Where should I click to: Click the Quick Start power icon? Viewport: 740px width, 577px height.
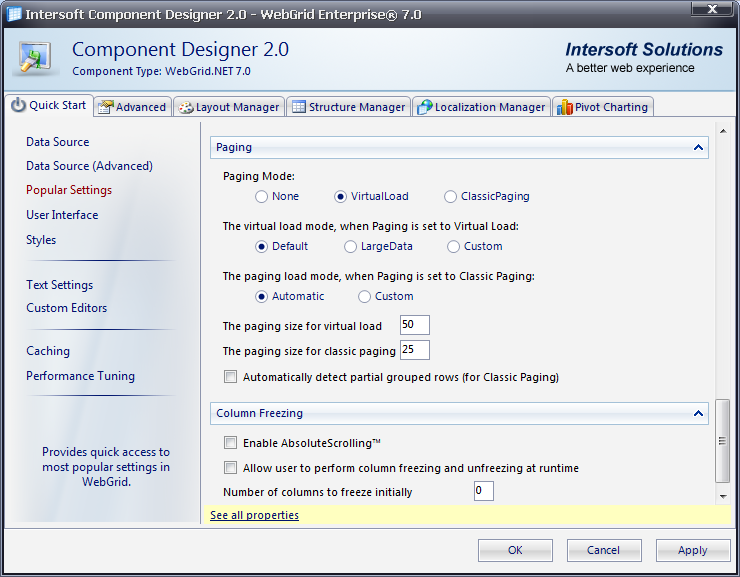pos(18,105)
